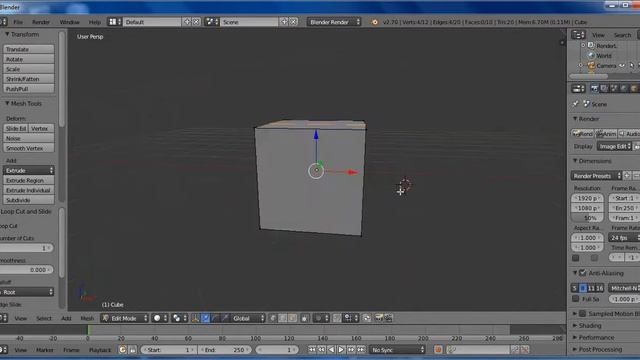This screenshot has width=640, height=360.
Task: Open the Window menu
Action: coord(69,22)
